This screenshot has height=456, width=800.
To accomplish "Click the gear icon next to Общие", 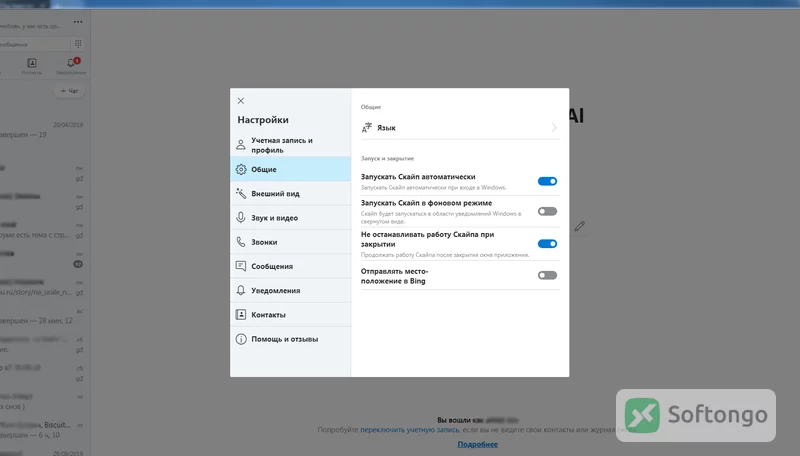I will click(x=241, y=169).
